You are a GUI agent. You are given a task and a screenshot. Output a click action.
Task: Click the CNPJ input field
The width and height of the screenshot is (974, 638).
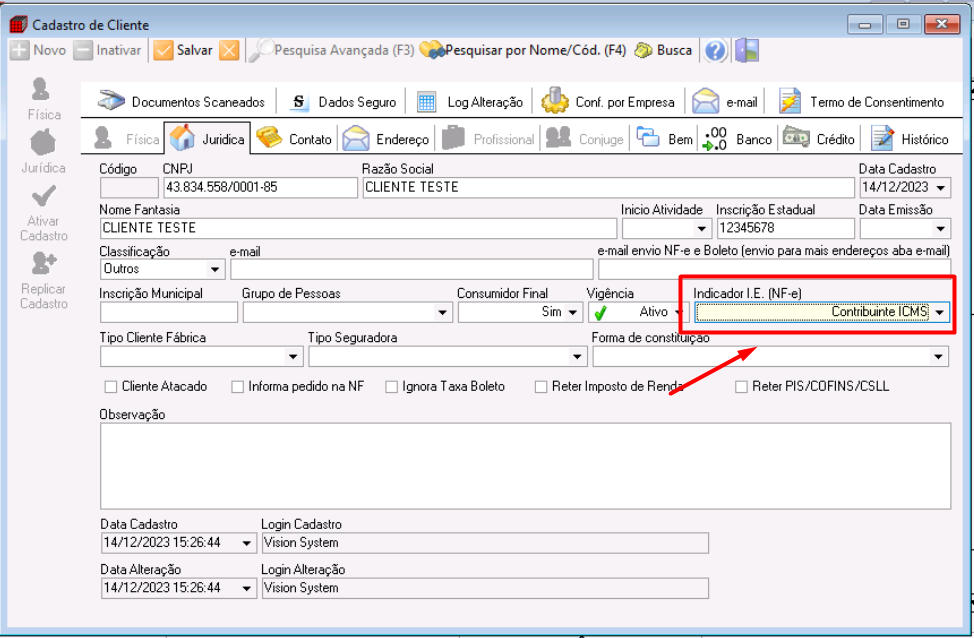[260, 188]
